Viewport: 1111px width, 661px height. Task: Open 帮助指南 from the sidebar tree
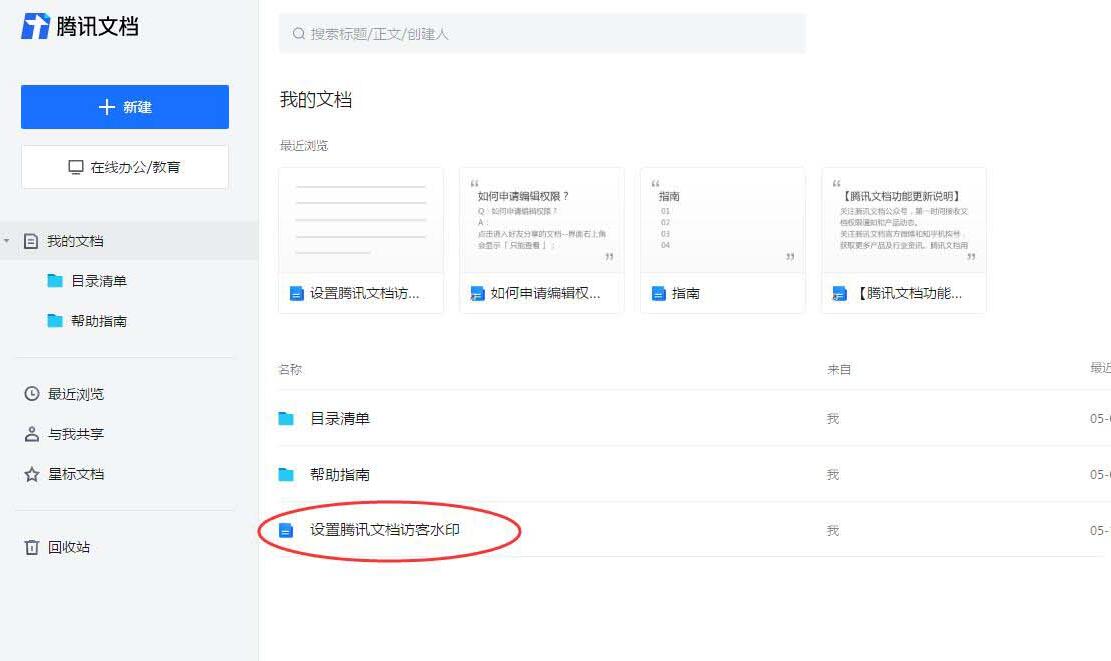point(102,321)
